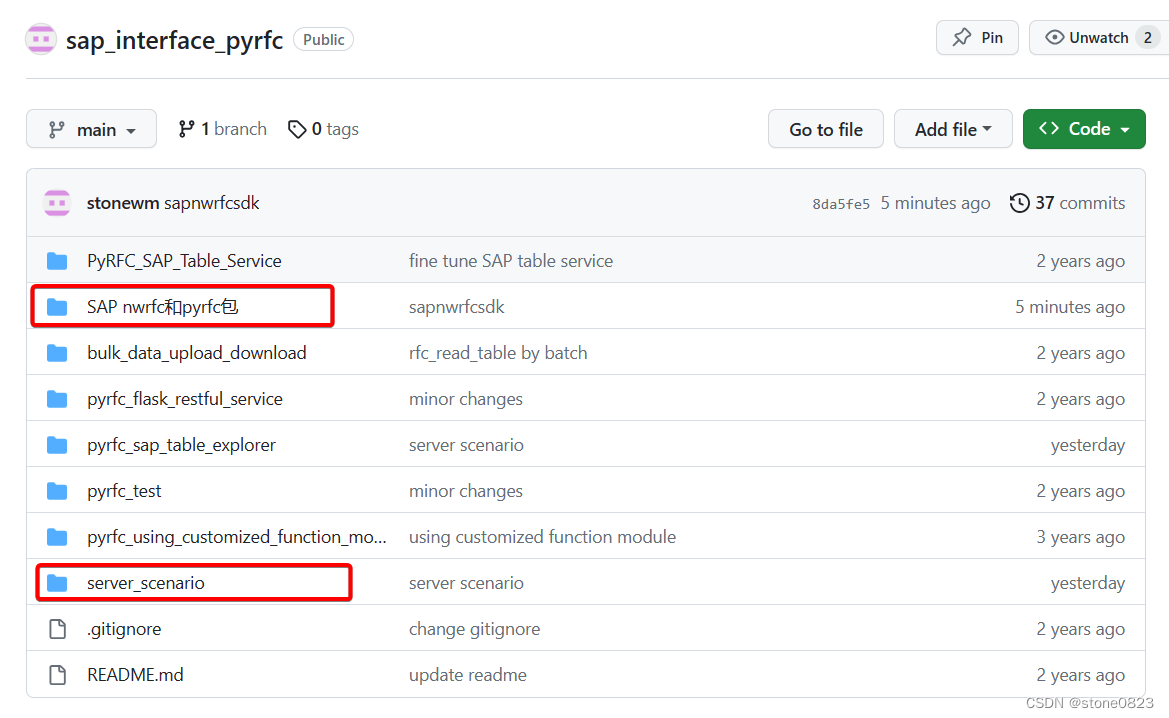Open 'server scenario' commit for pyrfc_sap_table_explorer
Image resolution: width=1169 pixels, height=718 pixels.
(x=466, y=445)
